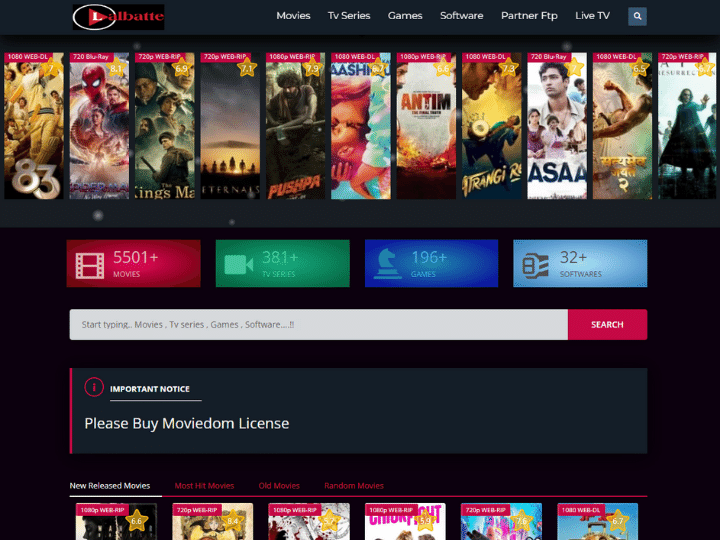
Task: Open the Movies menu
Action: click(293, 16)
